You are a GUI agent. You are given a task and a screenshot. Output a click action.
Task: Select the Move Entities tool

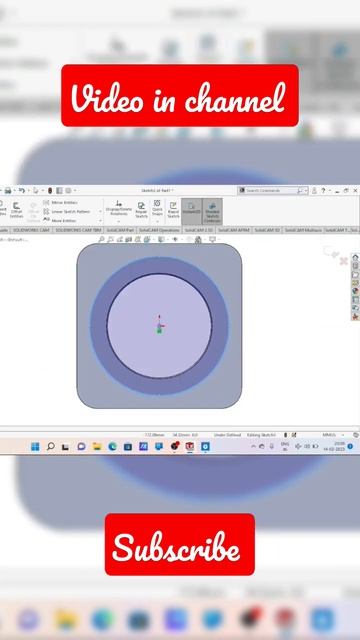coord(60,220)
